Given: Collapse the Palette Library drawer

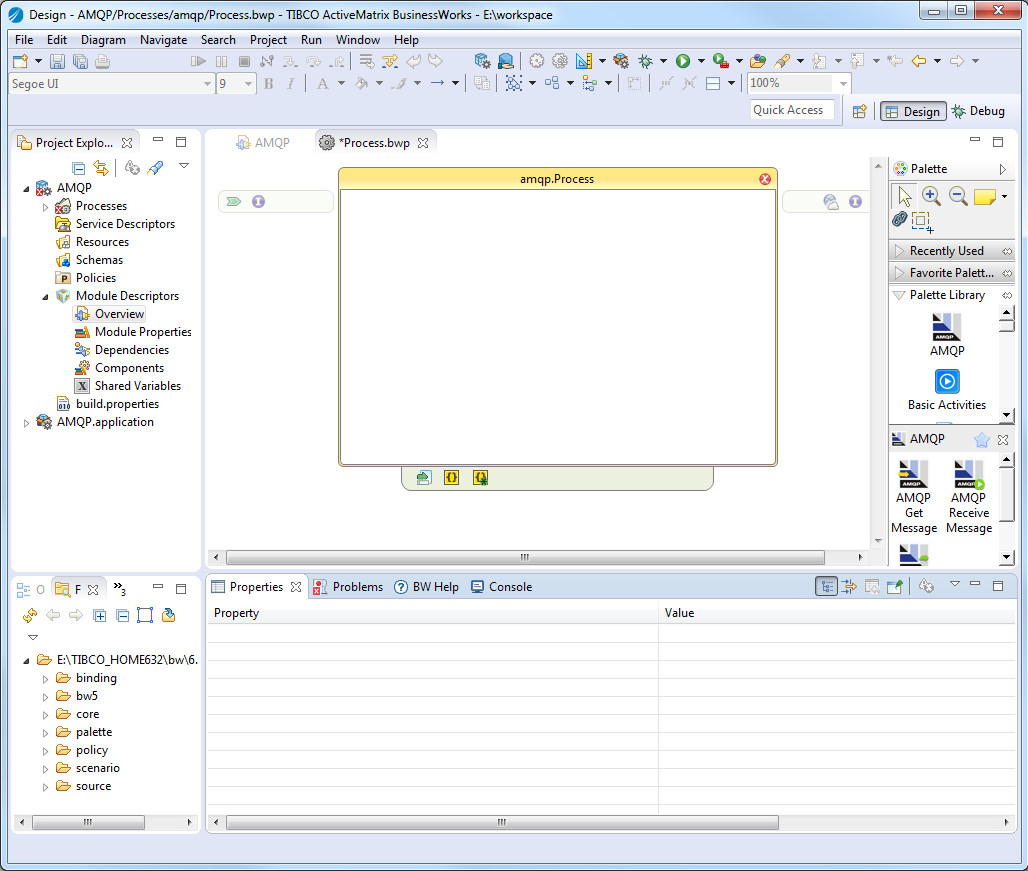Looking at the screenshot, I should [899, 295].
